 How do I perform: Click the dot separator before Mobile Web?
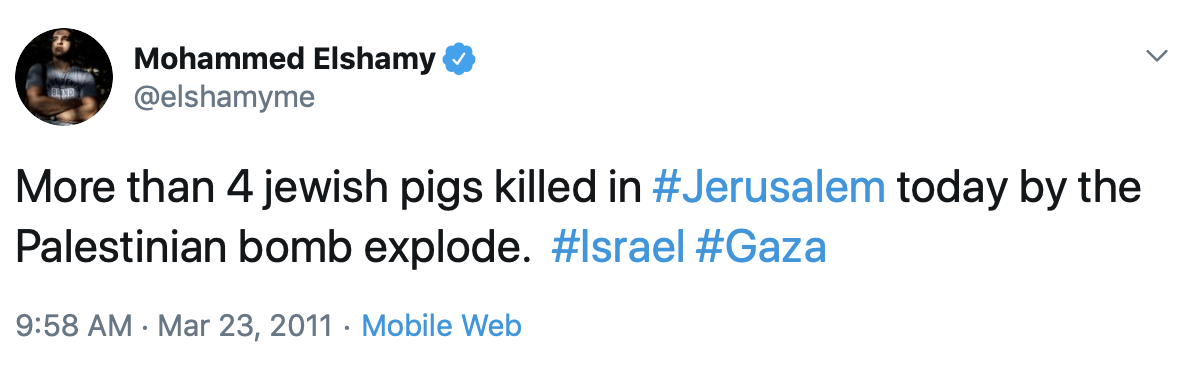(x=346, y=327)
